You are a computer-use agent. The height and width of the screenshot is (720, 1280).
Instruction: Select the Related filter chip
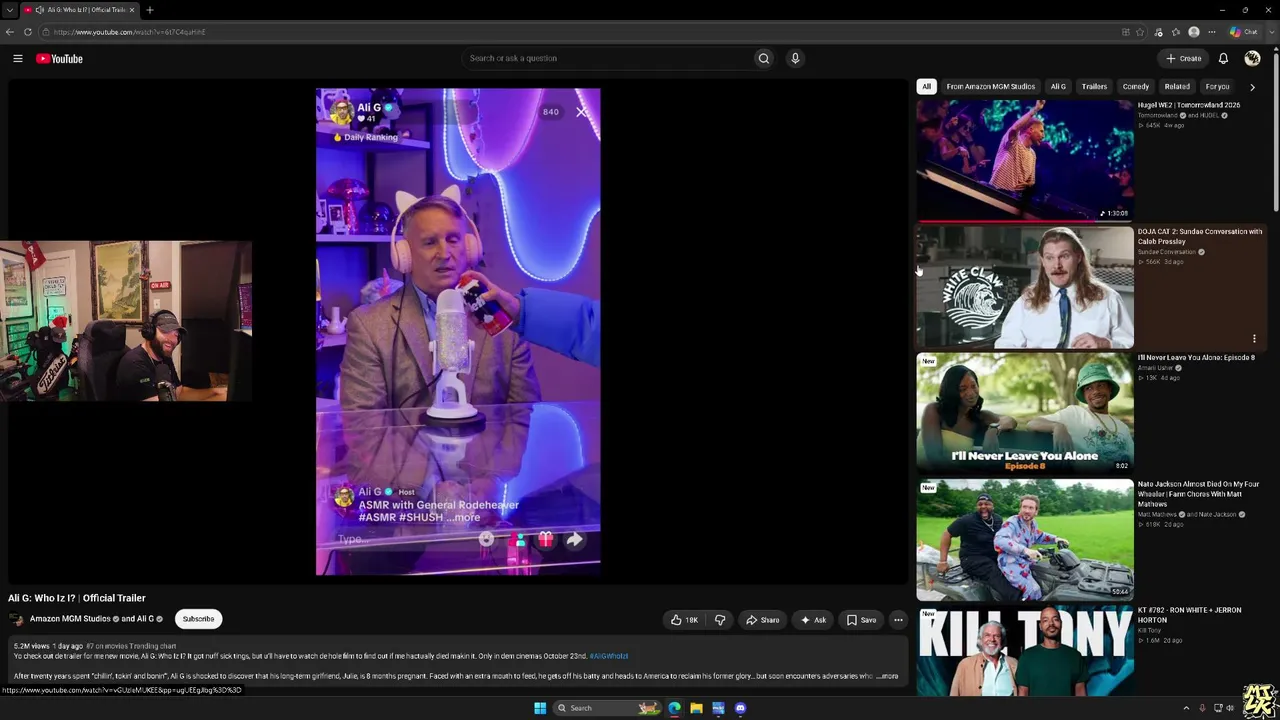pyautogui.click(x=1177, y=87)
